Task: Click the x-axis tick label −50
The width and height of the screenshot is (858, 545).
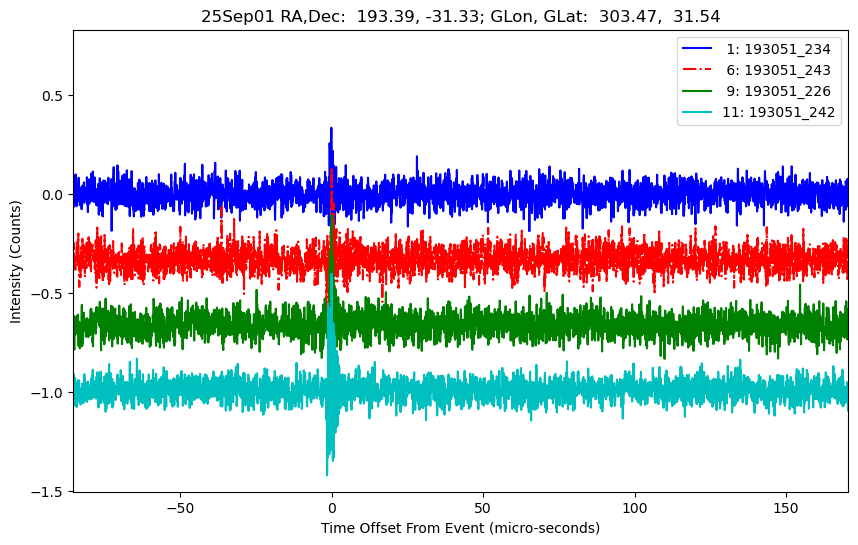Action: tap(181, 508)
